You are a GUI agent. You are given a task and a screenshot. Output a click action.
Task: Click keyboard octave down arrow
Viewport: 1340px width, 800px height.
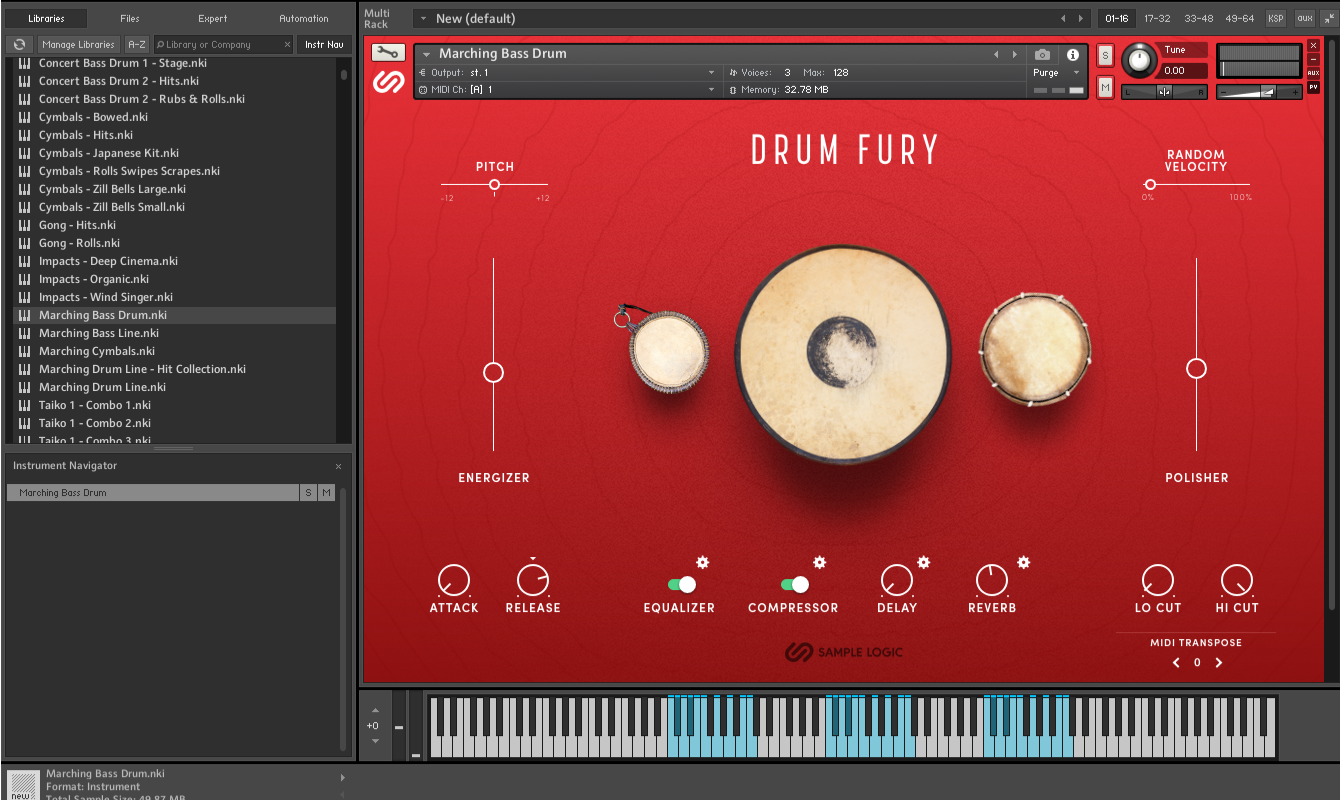(375, 741)
